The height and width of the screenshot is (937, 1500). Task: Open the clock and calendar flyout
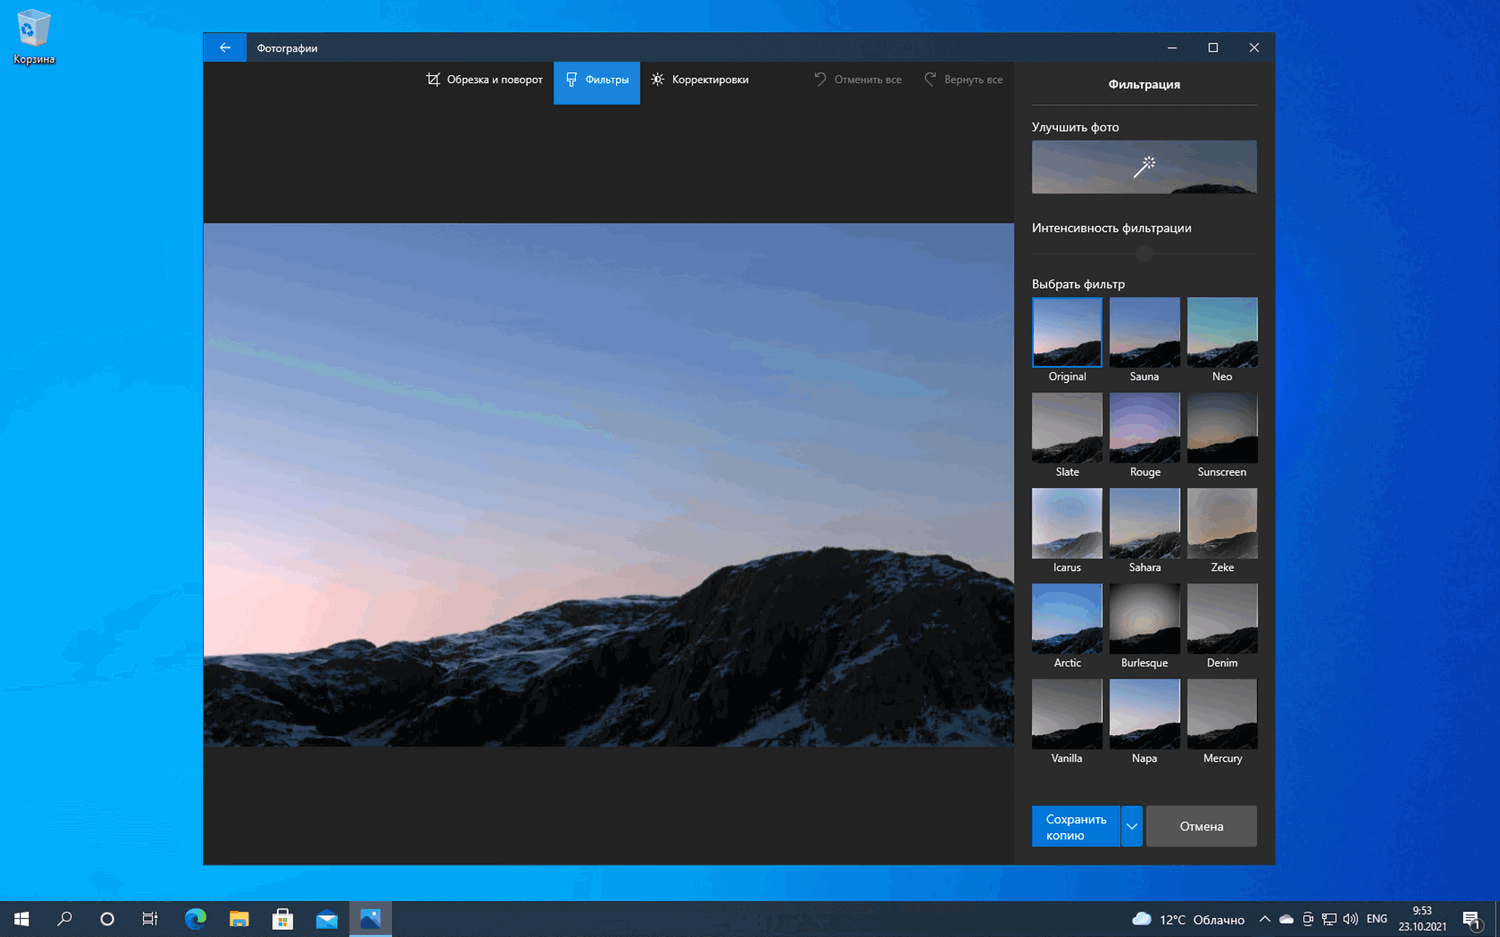1422,919
